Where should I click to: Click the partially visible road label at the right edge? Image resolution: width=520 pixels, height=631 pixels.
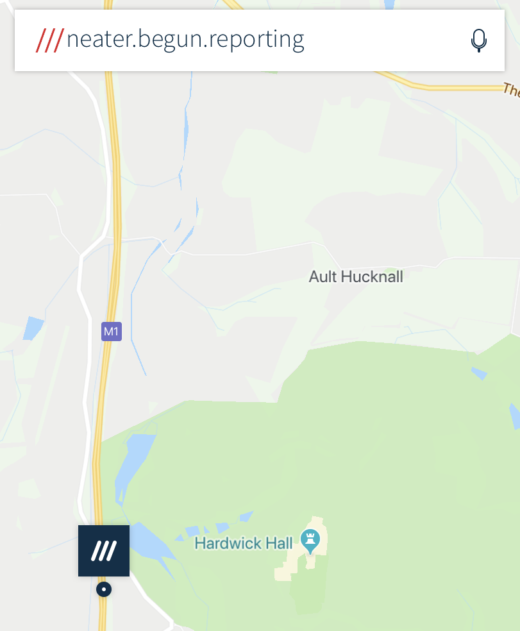(x=512, y=89)
